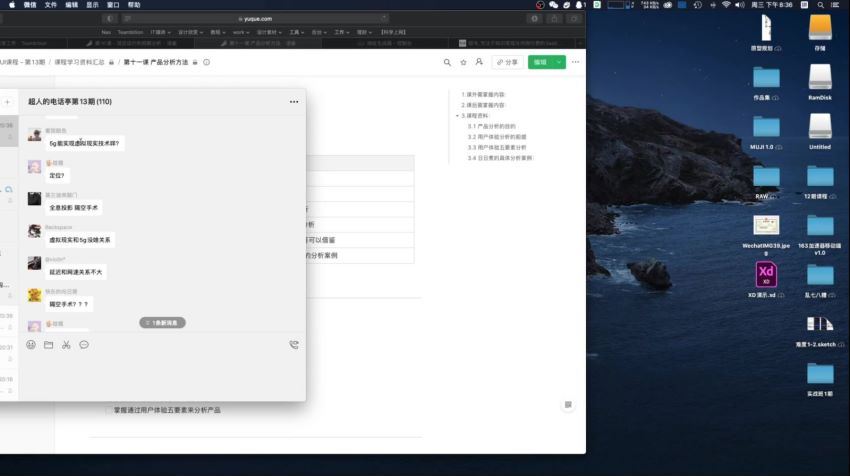Star the Yuque document
Image resolution: width=850 pixels, height=476 pixels.
463,62
